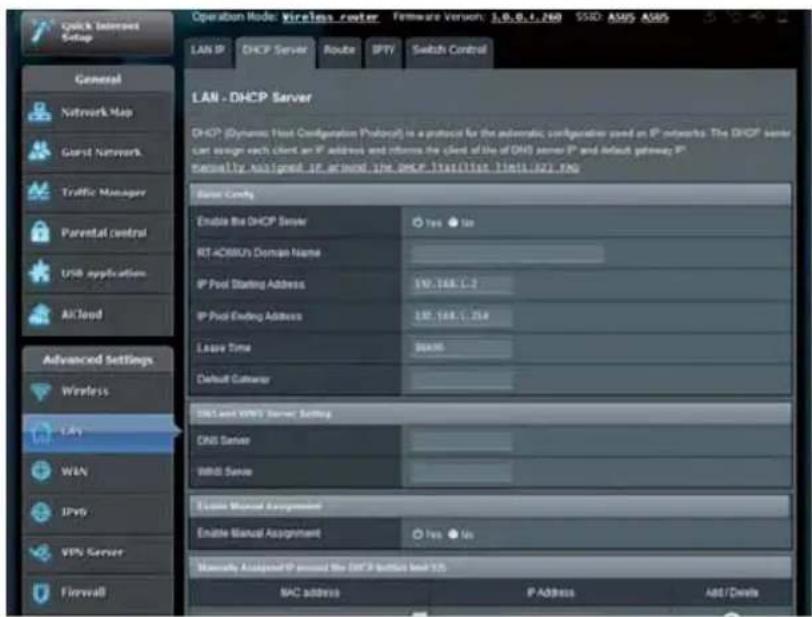This screenshot has width=812, height=617.
Task: Open Parental control in the sidebar
Action: pos(98,232)
